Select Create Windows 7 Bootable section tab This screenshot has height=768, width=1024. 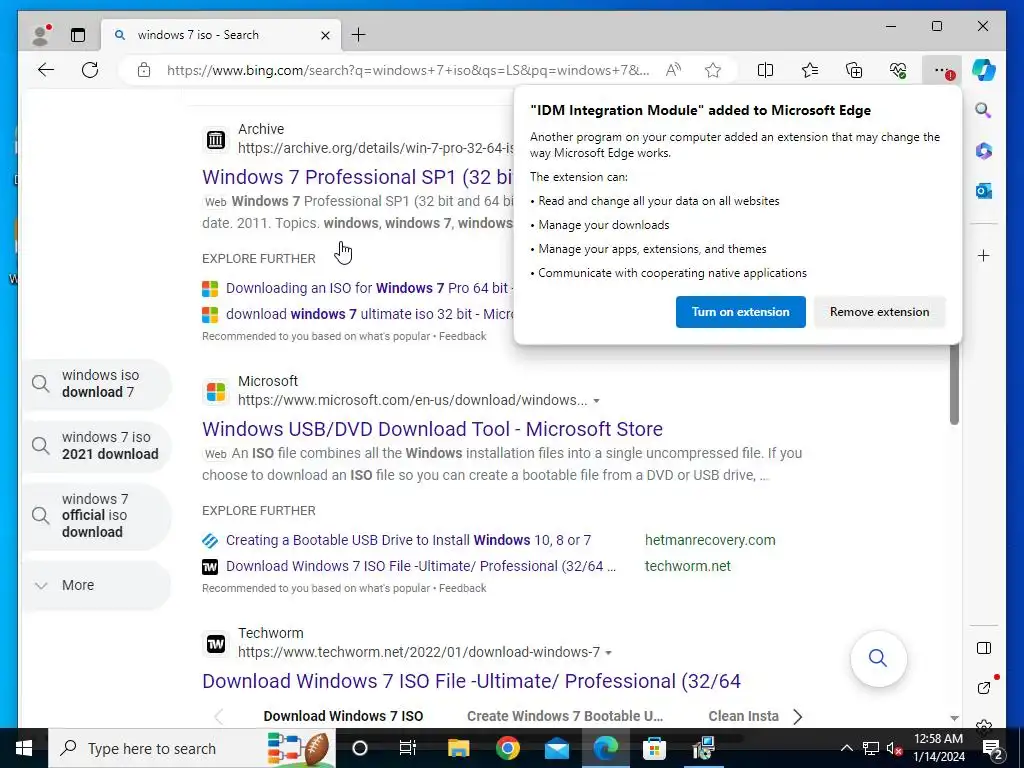point(565,716)
